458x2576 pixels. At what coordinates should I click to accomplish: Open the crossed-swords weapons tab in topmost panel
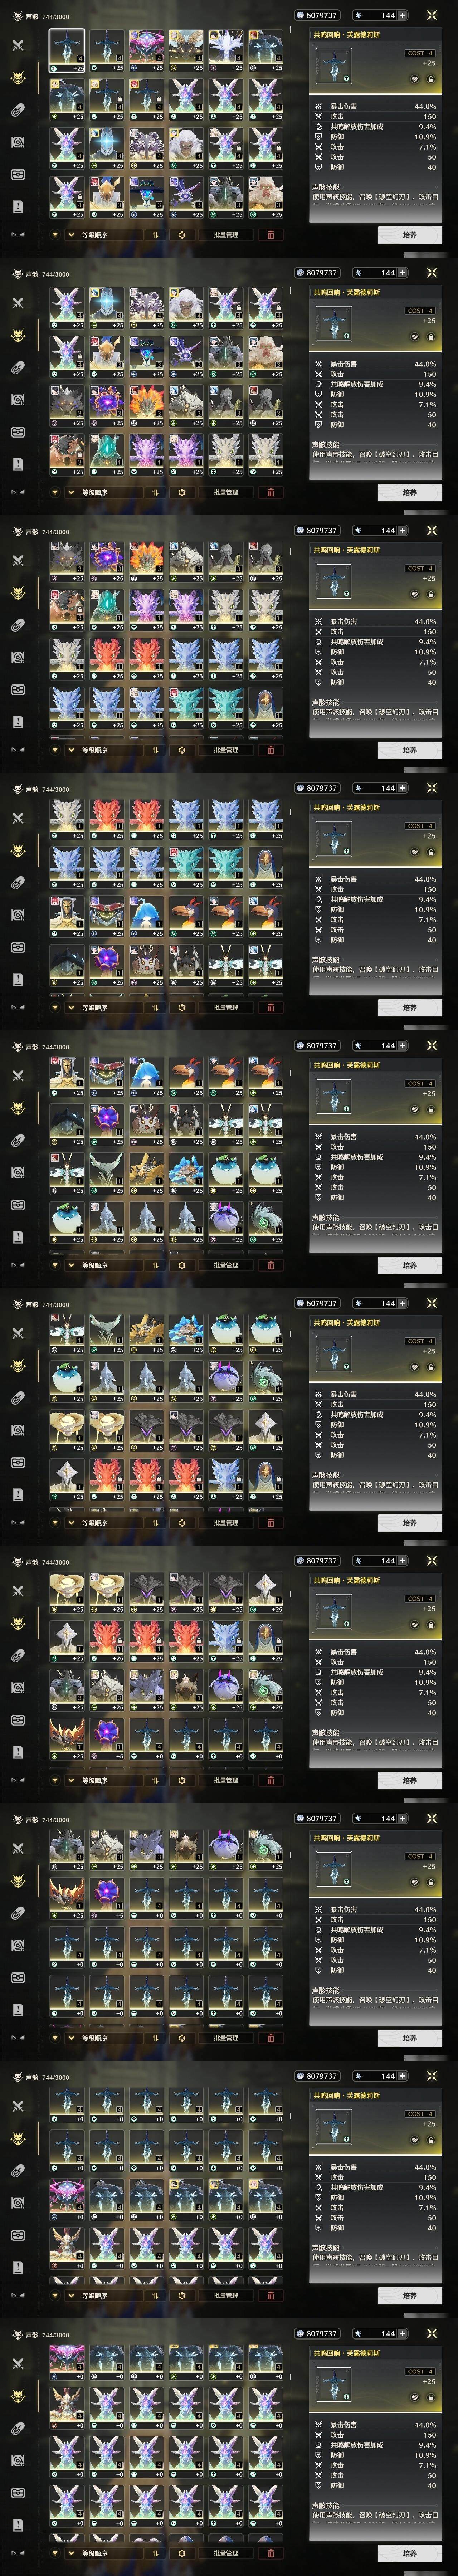click(x=17, y=45)
